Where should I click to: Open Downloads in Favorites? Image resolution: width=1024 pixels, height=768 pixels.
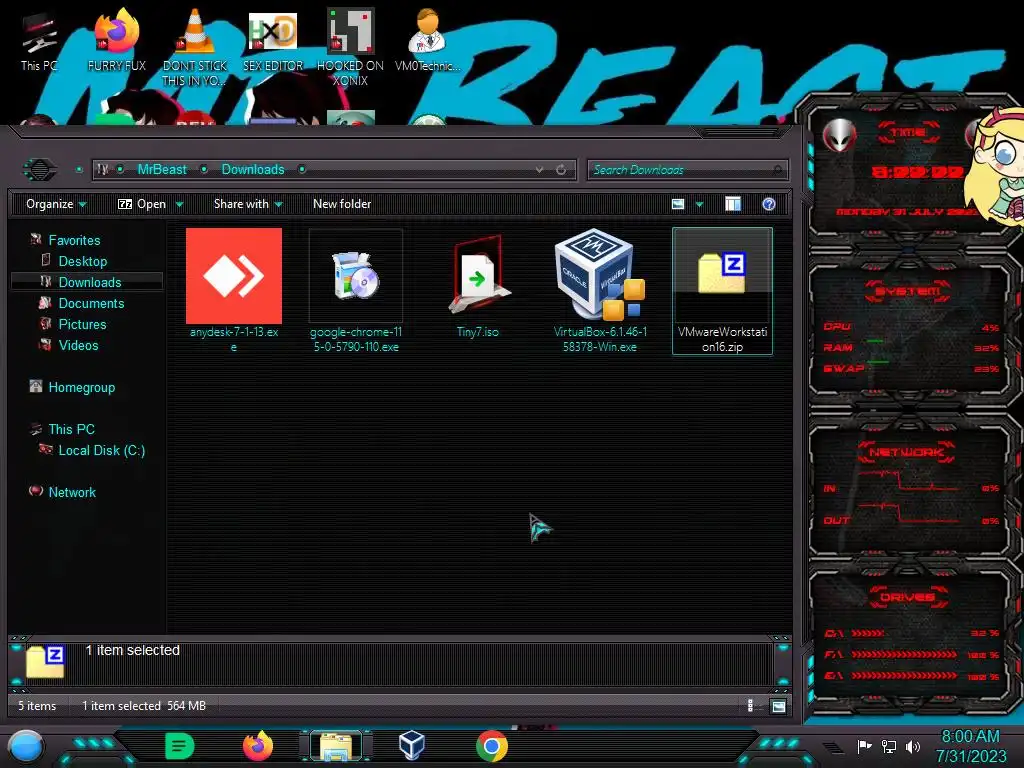click(x=89, y=282)
